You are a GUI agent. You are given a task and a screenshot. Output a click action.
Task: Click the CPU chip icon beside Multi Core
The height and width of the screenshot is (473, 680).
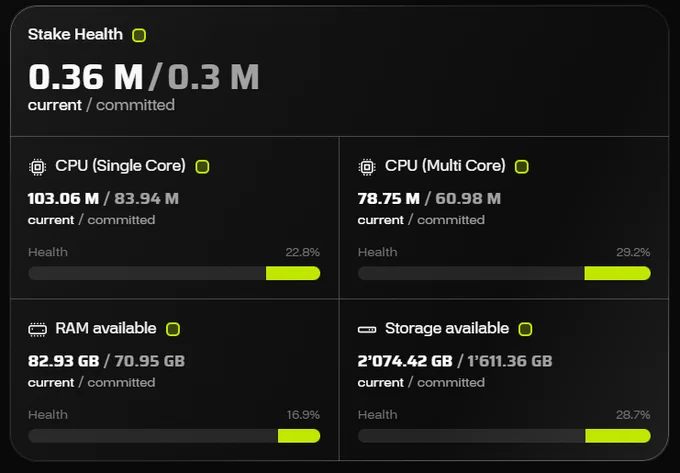click(x=367, y=167)
